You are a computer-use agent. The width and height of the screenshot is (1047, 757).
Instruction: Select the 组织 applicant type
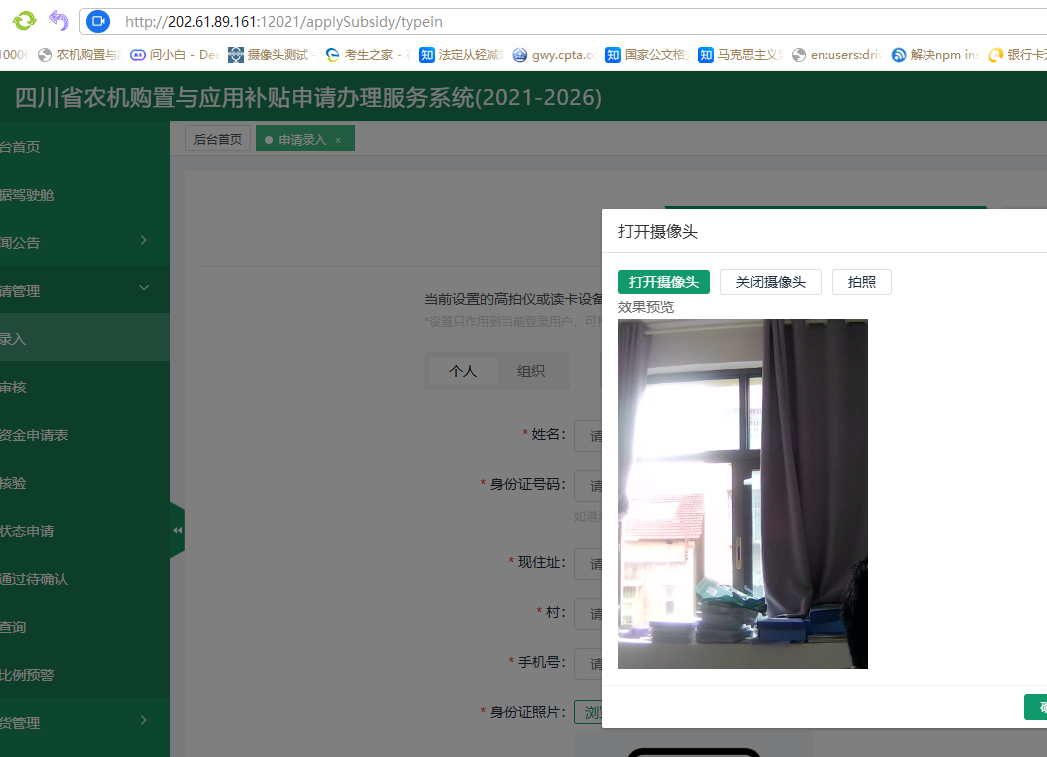(531, 371)
